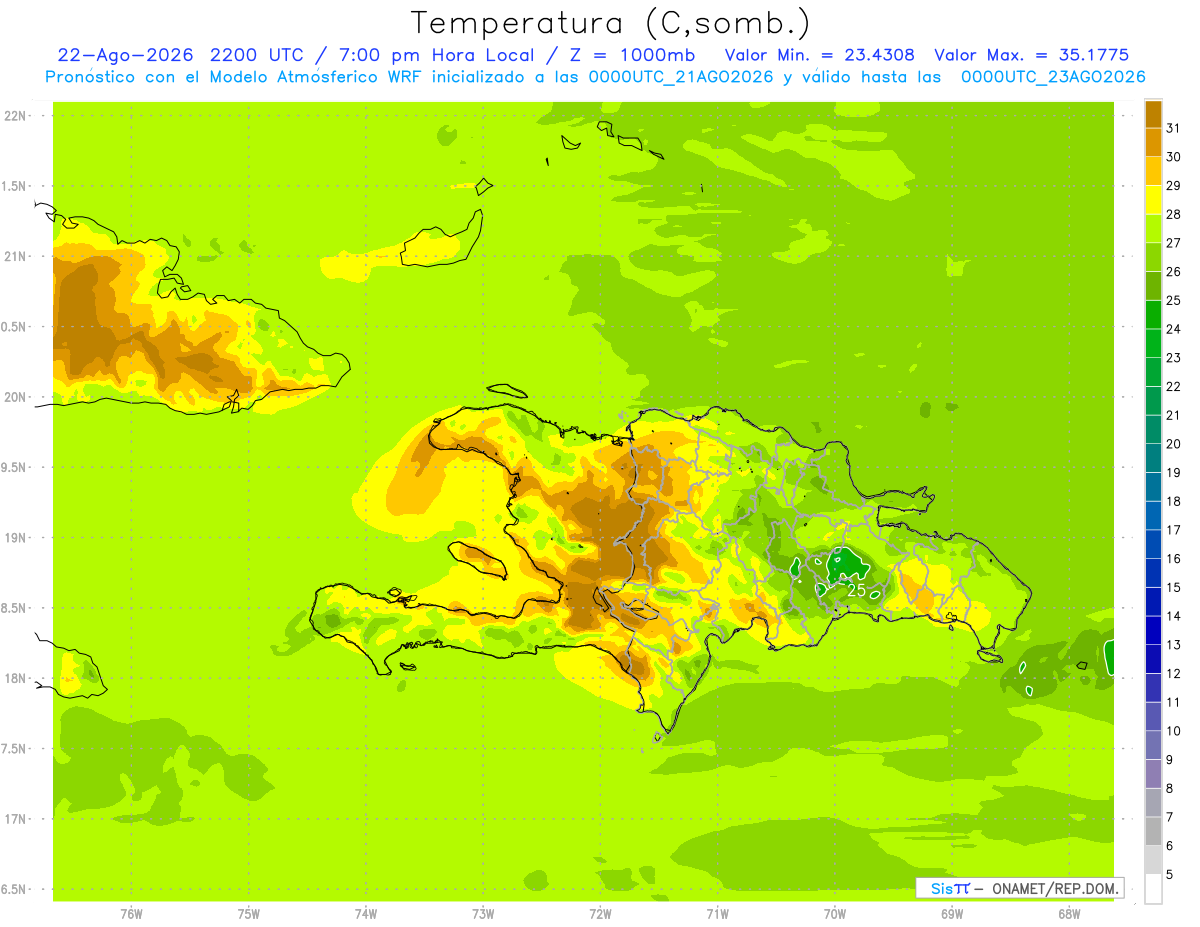1200x927 pixels.
Task: Click the SisTT - ONAMET/REP.DOM. credit box
Action: point(1020,888)
